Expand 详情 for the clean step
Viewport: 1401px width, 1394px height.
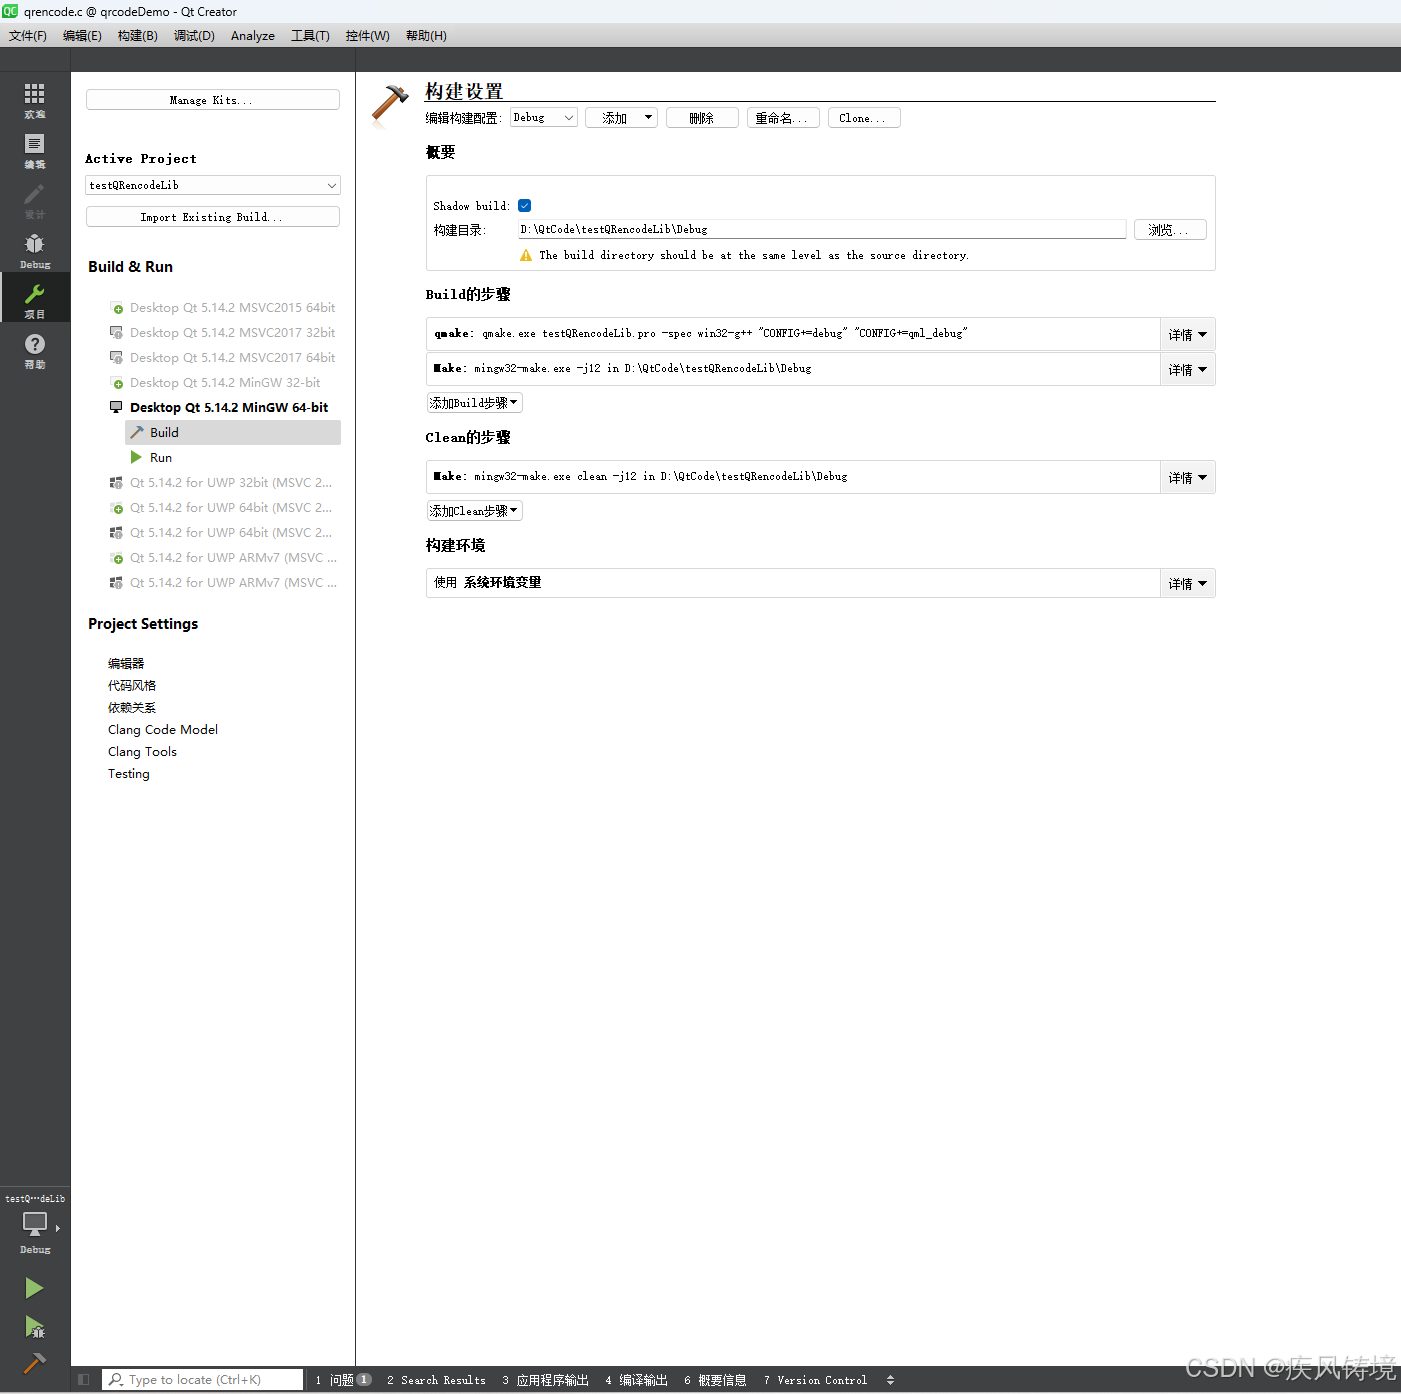click(x=1187, y=477)
